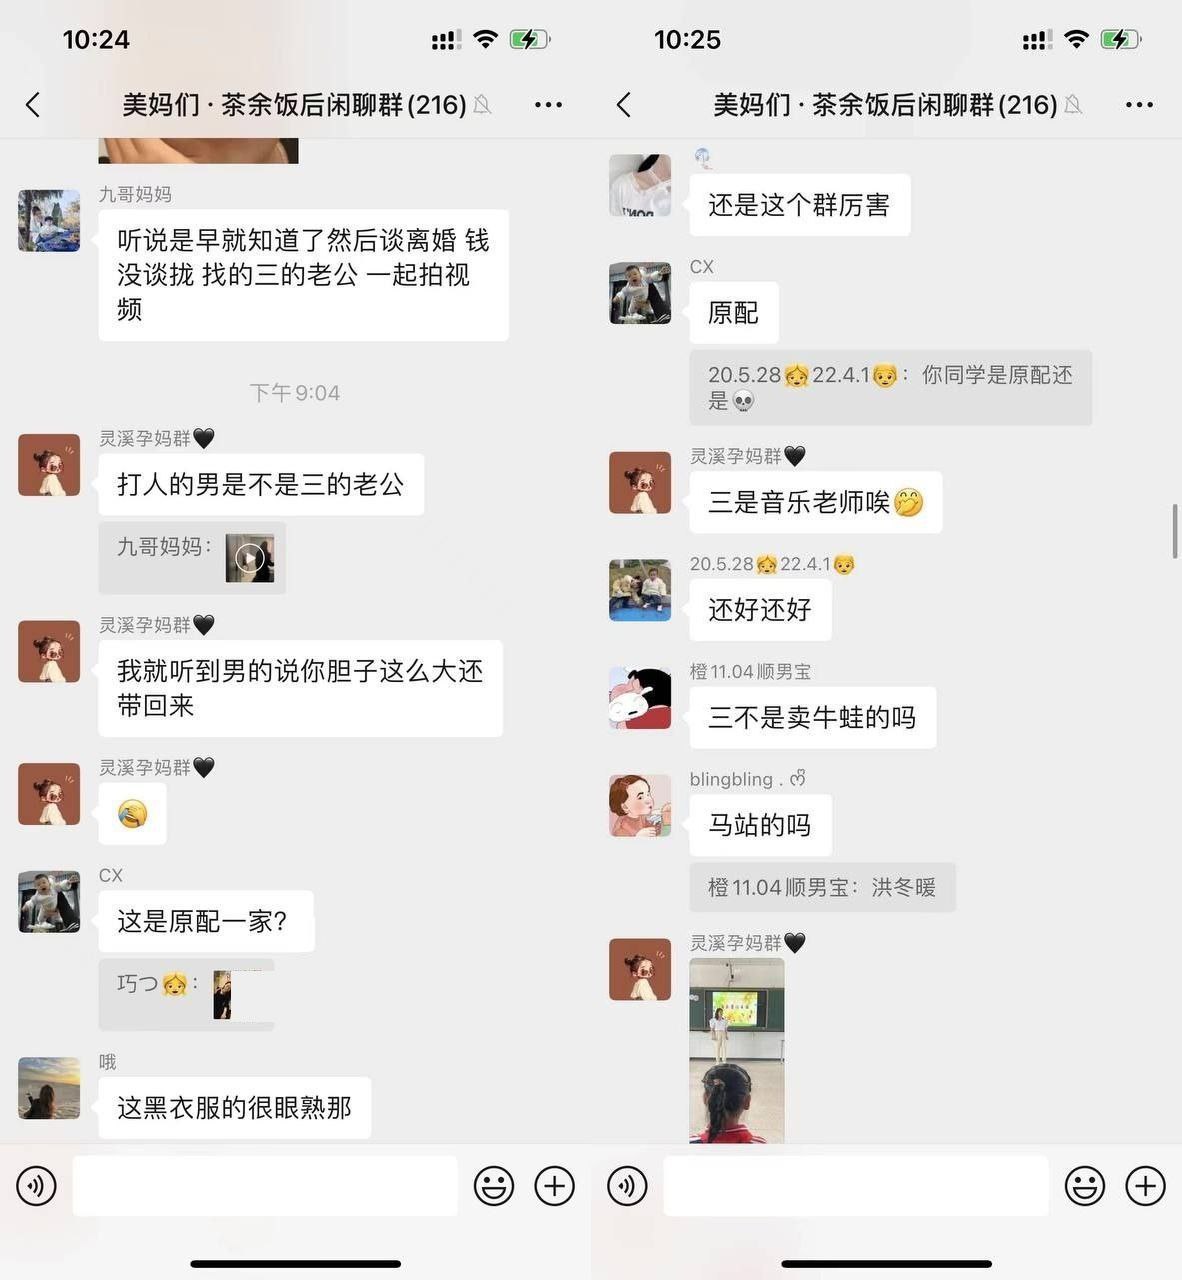Open the plus attachments menu in right chat

pos(1145,1186)
